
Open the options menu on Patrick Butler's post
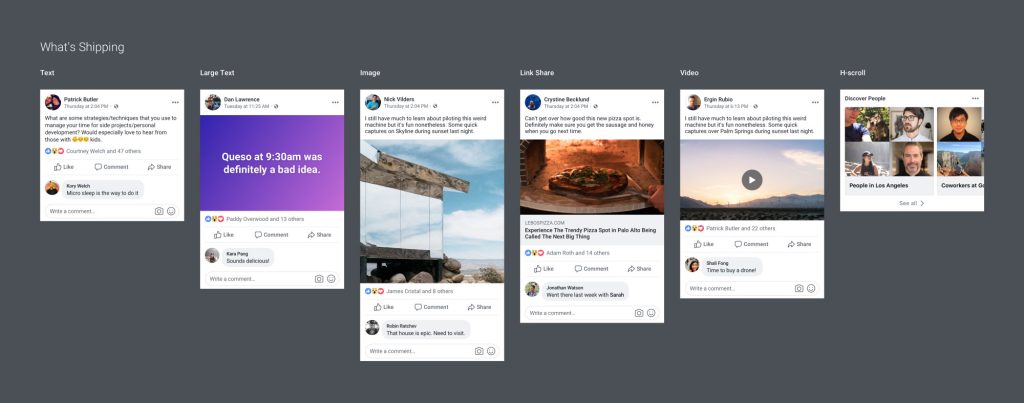175,103
